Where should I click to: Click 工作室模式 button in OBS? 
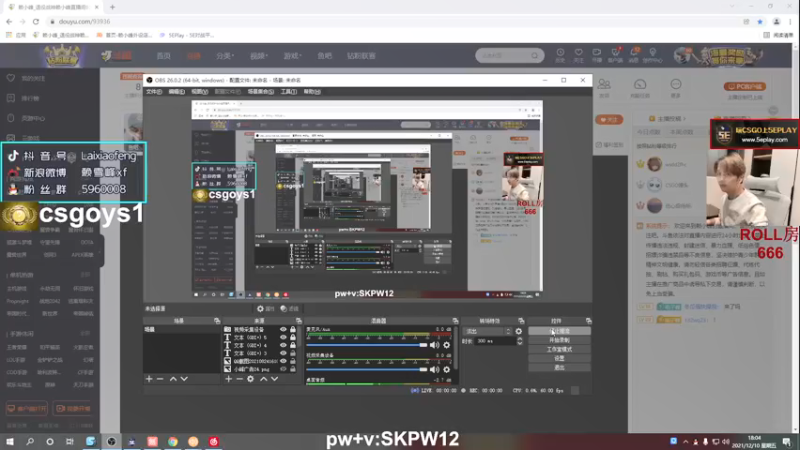coord(559,349)
